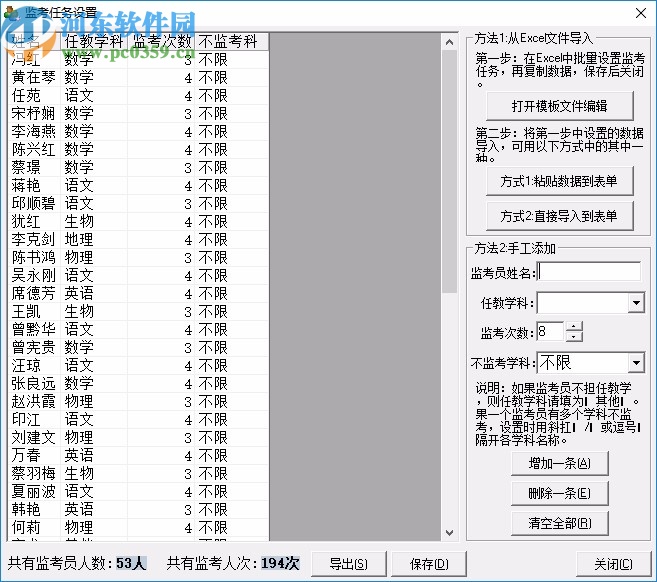Select the row for 张良远
This screenshot has width=657, height=582.
[x=138, y=384]
